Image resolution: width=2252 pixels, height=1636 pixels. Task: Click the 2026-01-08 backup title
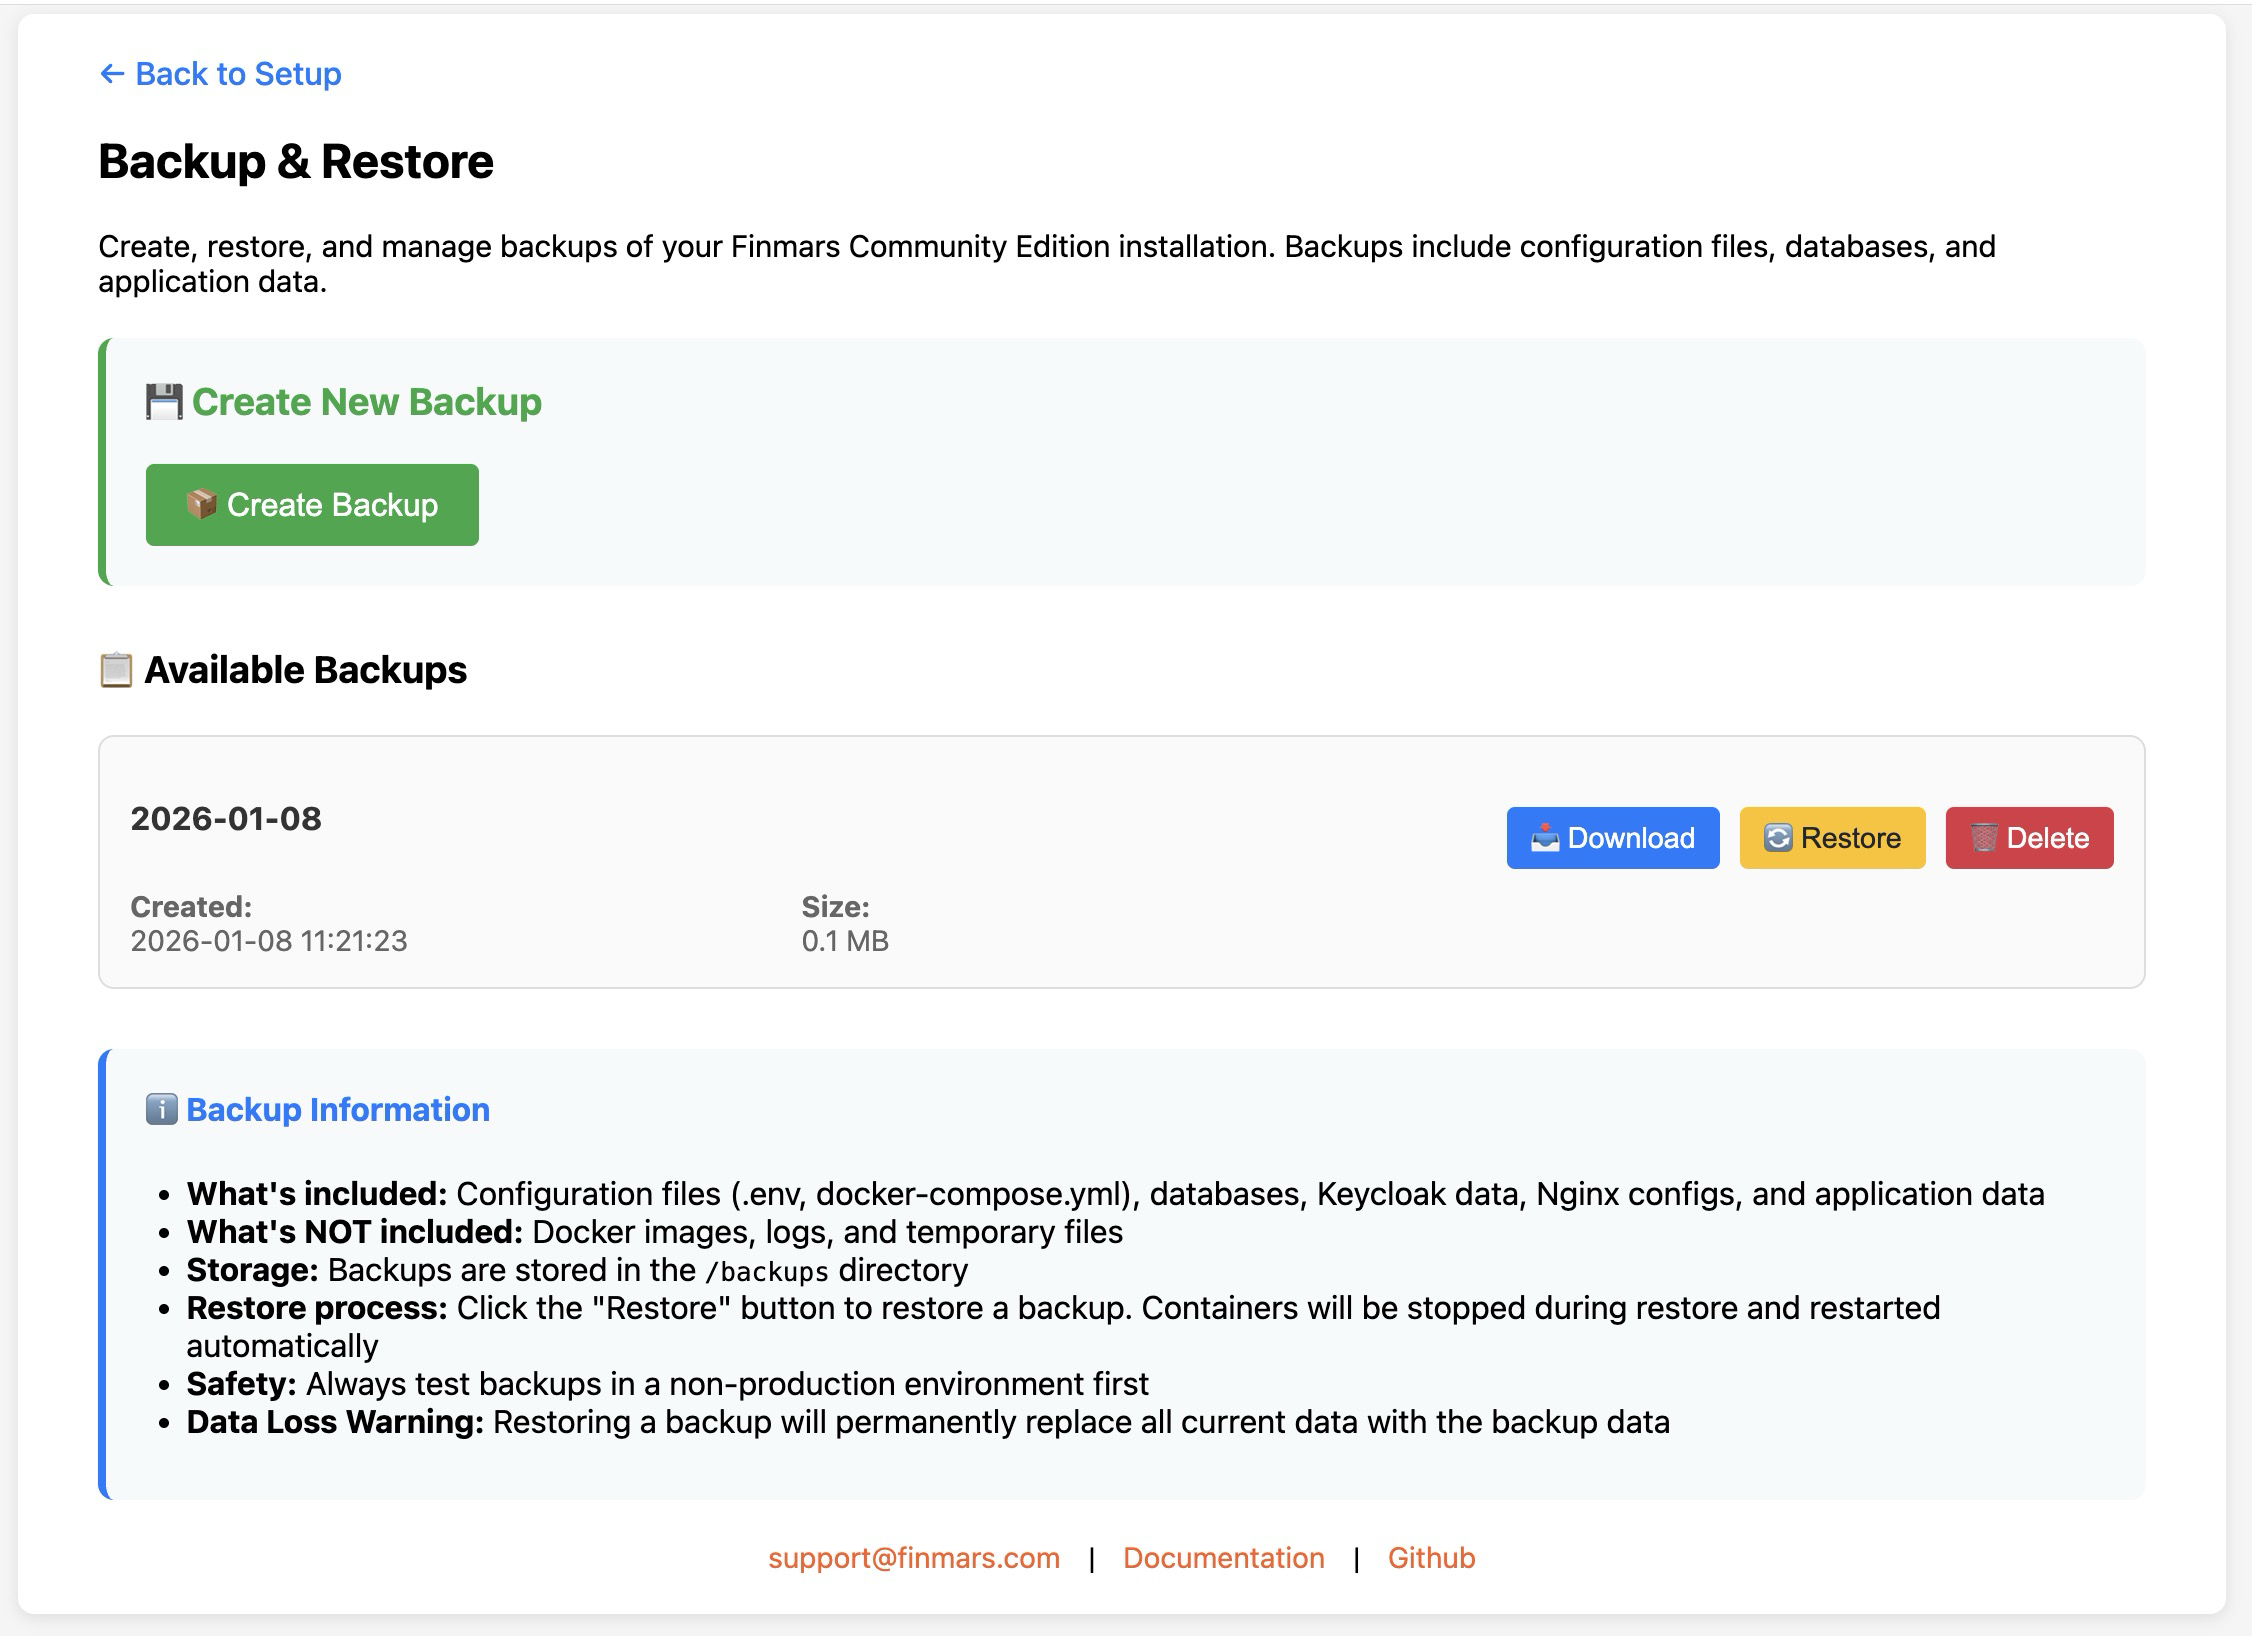click(x=226, y=819)
